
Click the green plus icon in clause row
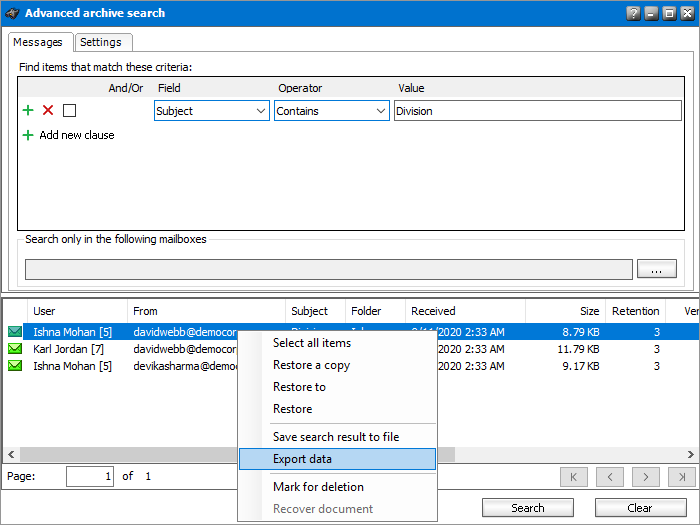click(x=28, y=111)
